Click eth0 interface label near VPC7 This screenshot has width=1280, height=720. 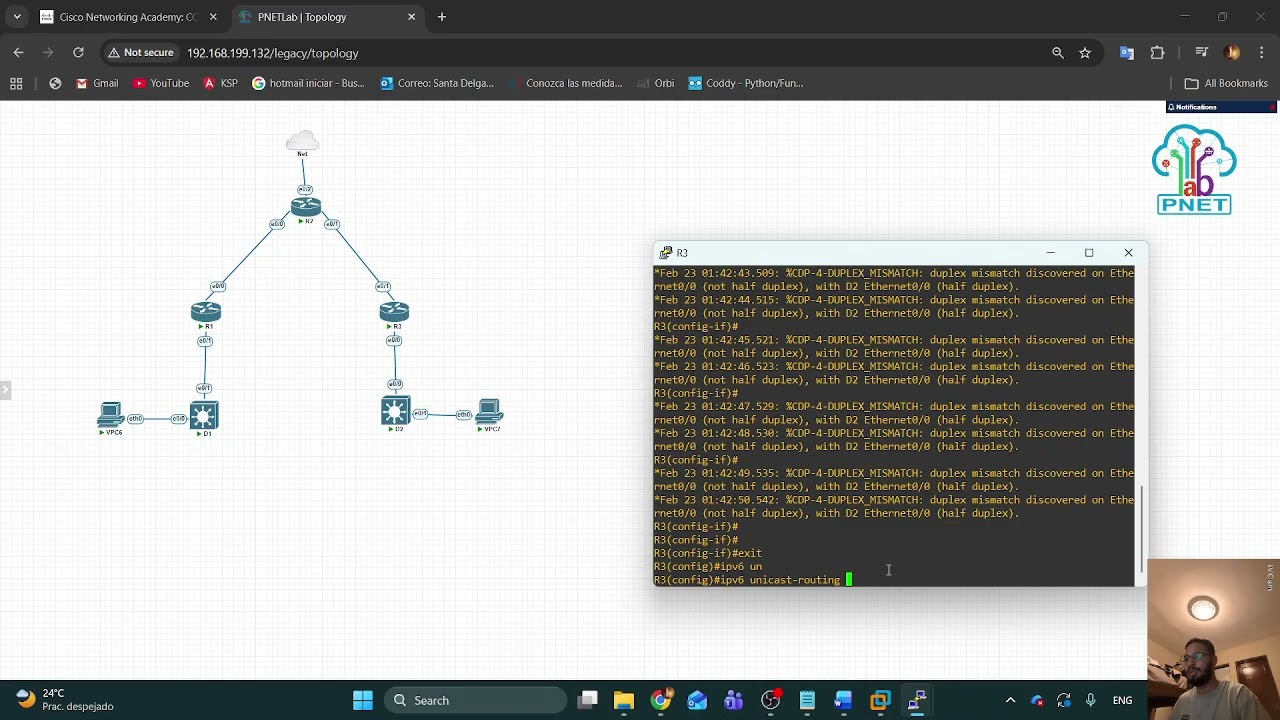tap(464, 414)
